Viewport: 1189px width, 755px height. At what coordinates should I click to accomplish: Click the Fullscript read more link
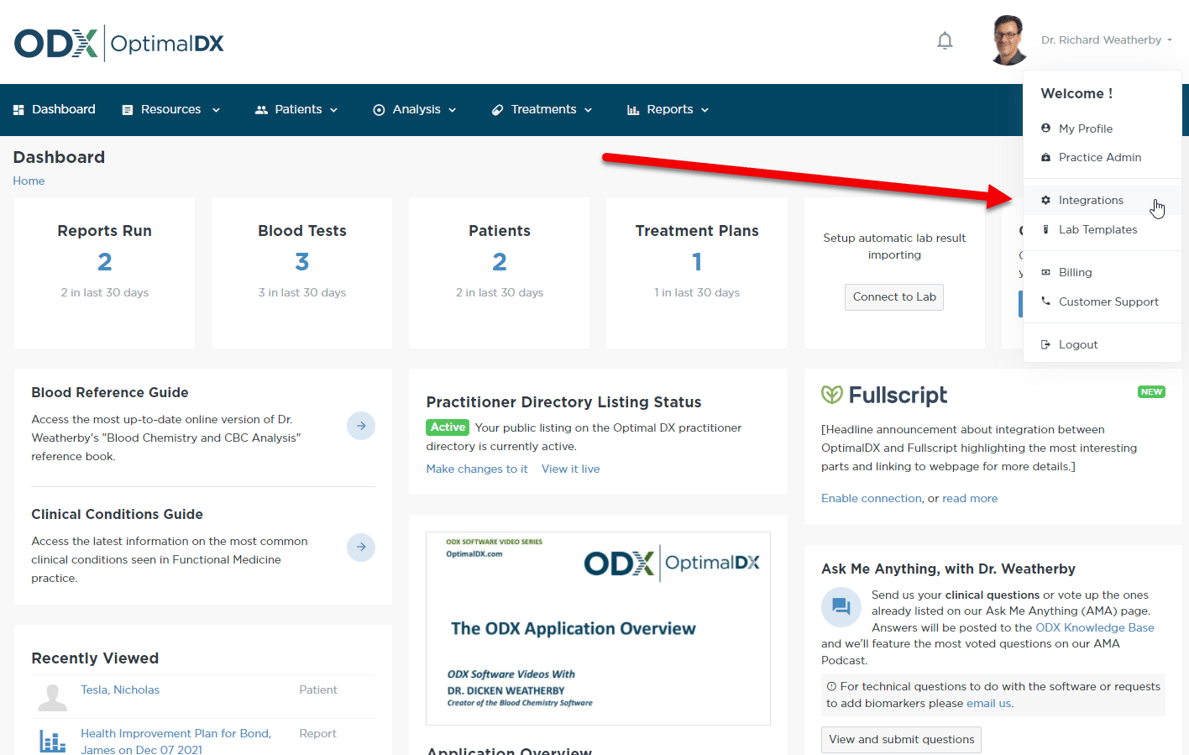click(x=970, y=499)
